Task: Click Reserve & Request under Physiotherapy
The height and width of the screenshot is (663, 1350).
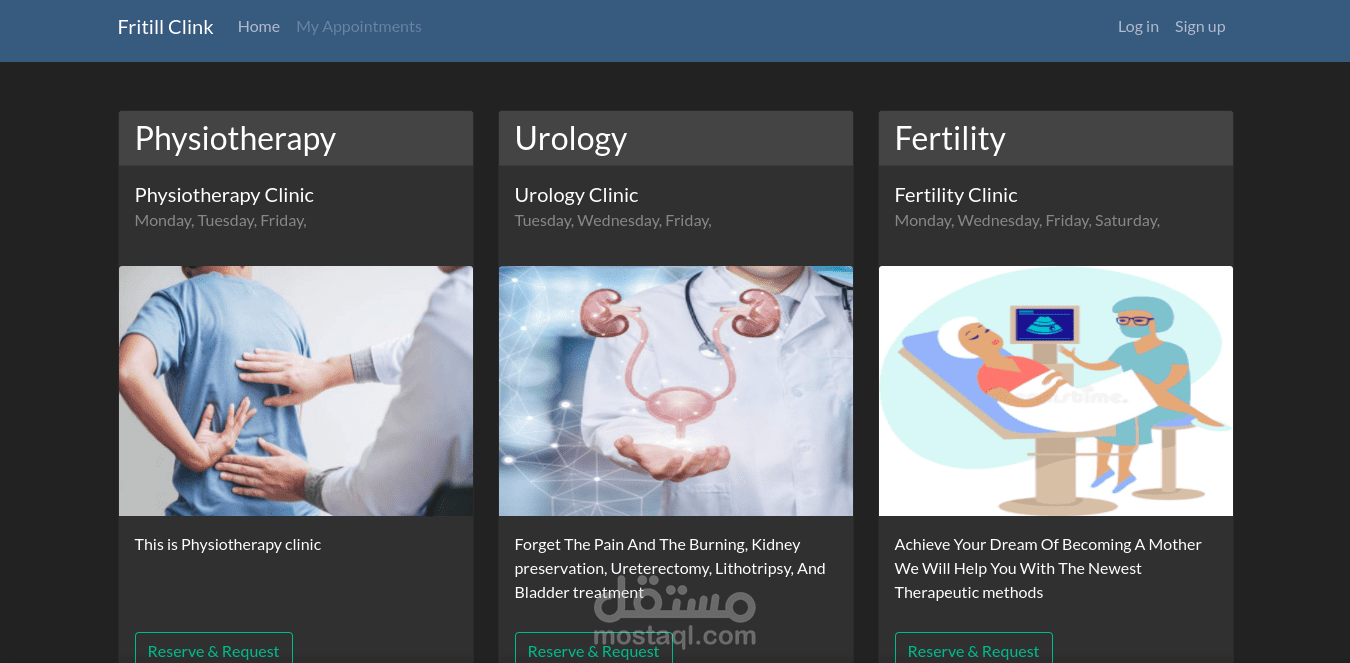Action: (x=213, y=650)
